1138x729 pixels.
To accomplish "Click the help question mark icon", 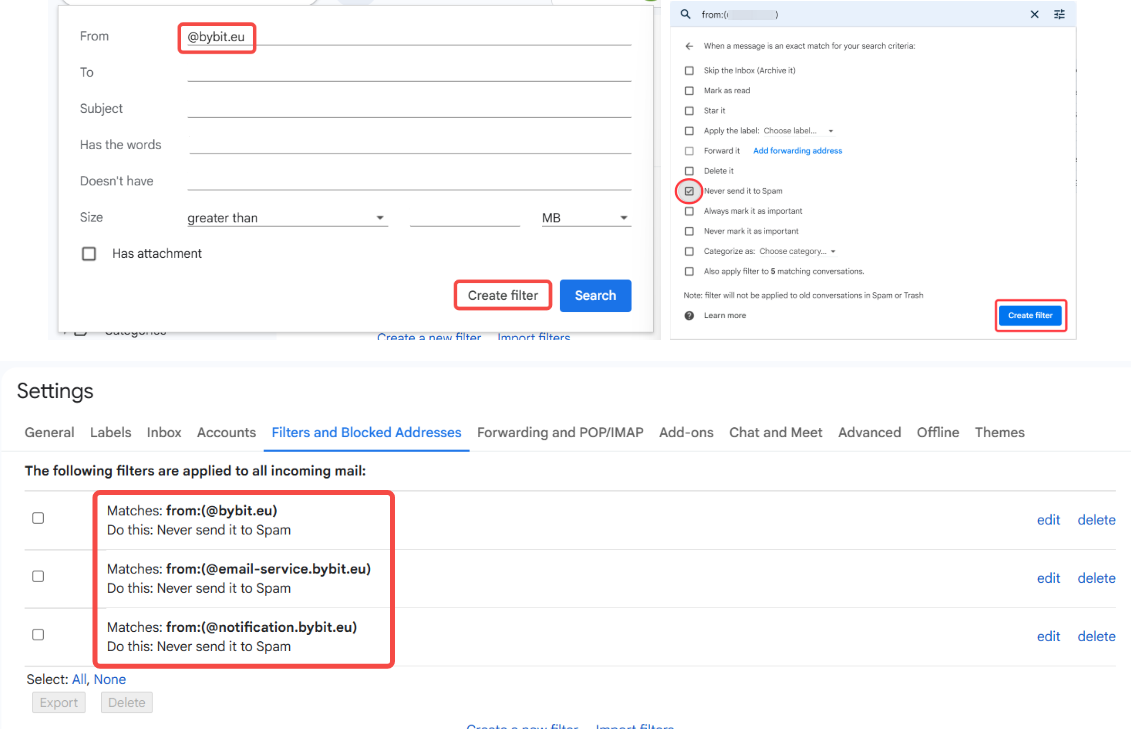I will click(x=689, y=316).
